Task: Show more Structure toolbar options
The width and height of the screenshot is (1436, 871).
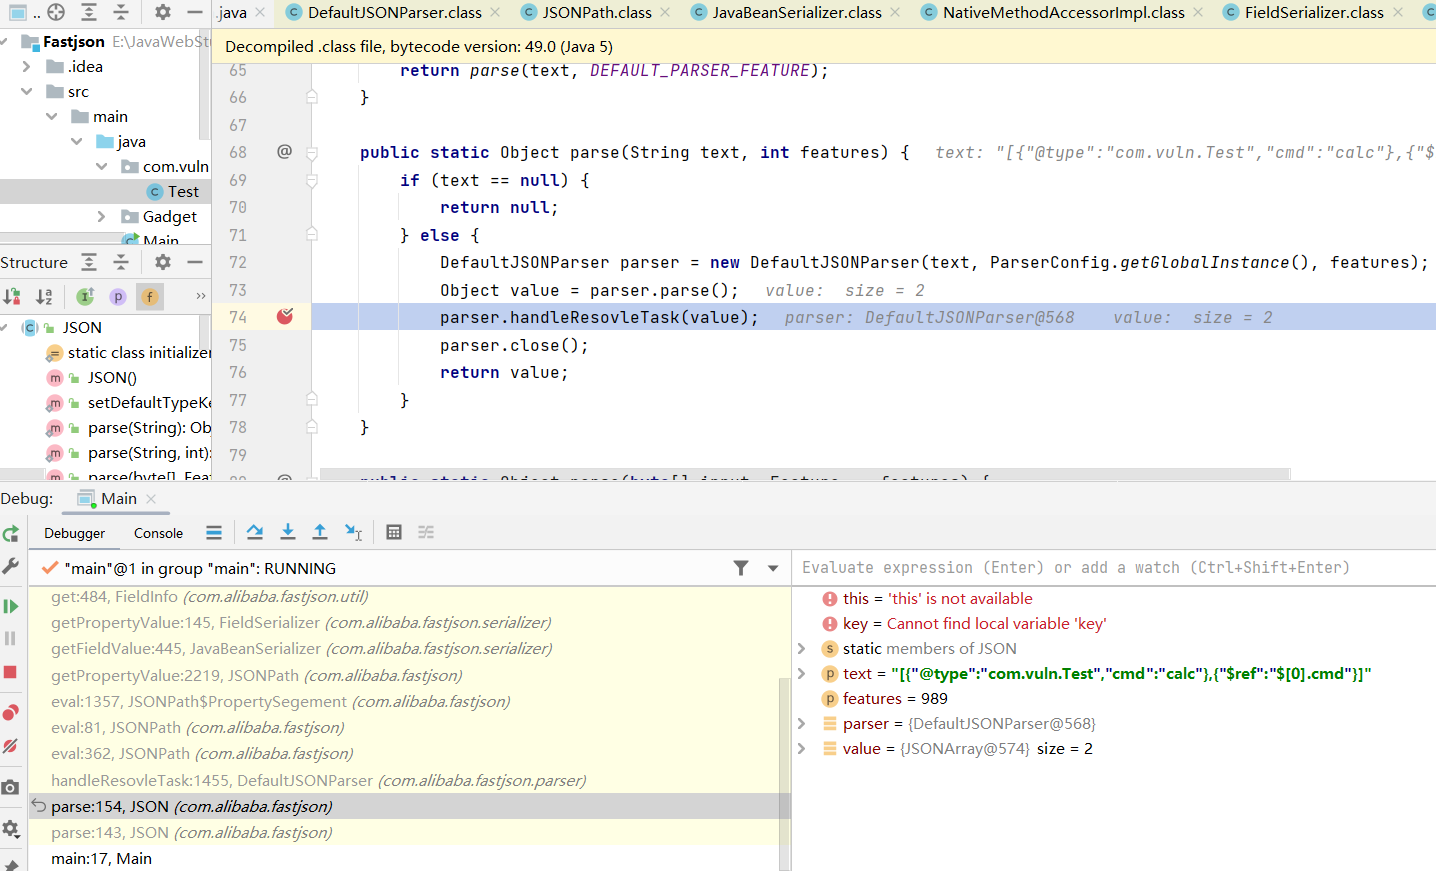Action: 201,296
